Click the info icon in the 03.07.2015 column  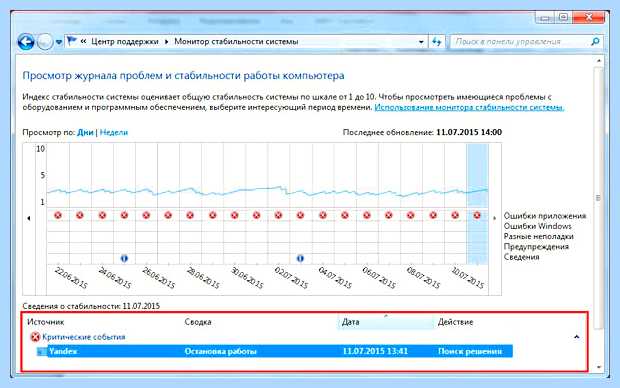[x=300, y=259]
